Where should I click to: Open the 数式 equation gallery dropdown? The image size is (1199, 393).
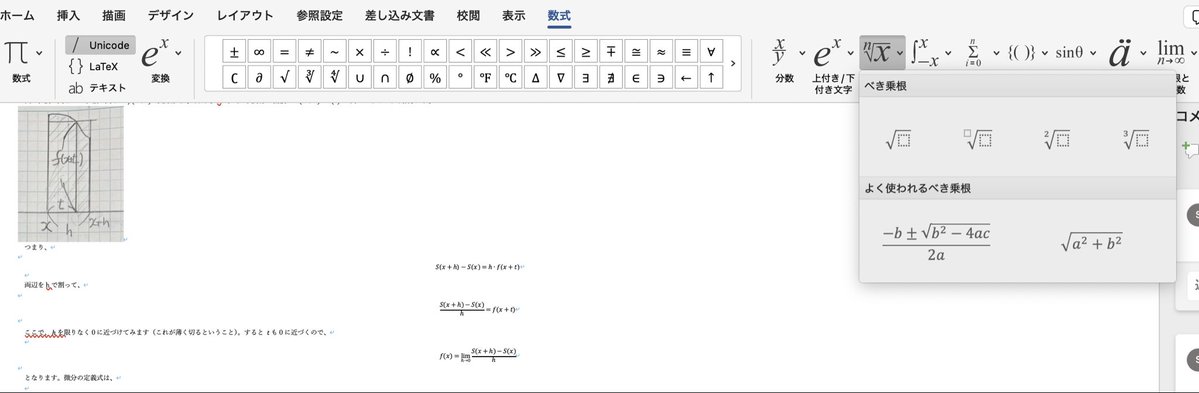(x=39, y=53)
